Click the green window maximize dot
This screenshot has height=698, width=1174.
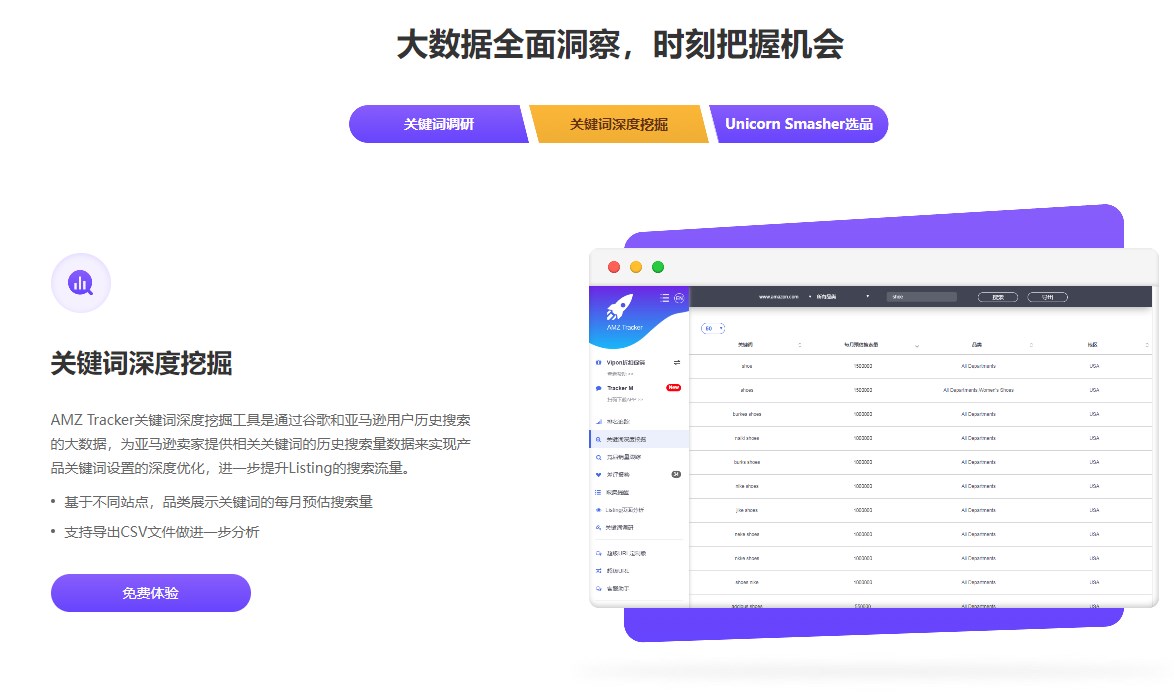657,267
